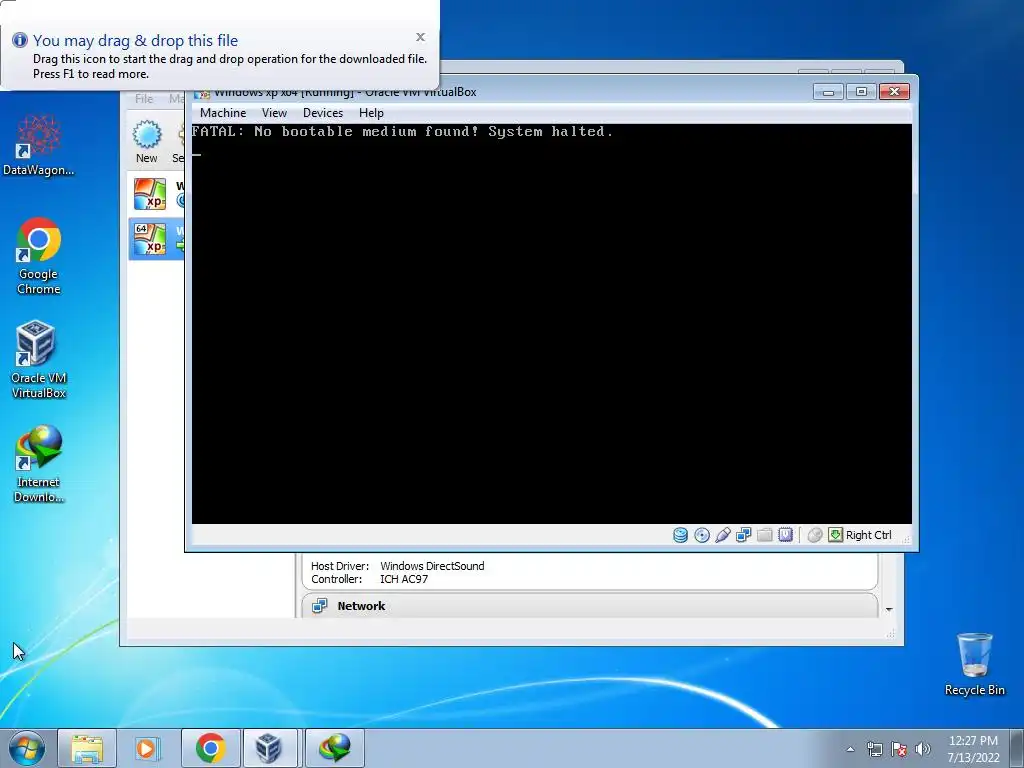Viewport: 1024px width, 768px height.
Task: Maximize the VirtualBox VM window
Action: [x=861, y=92]
